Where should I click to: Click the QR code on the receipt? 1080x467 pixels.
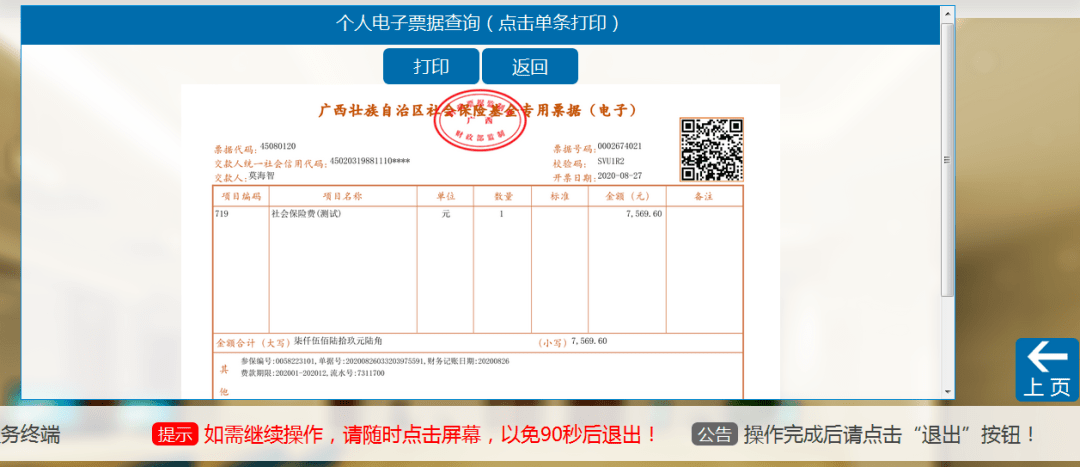tap(712, 149)
